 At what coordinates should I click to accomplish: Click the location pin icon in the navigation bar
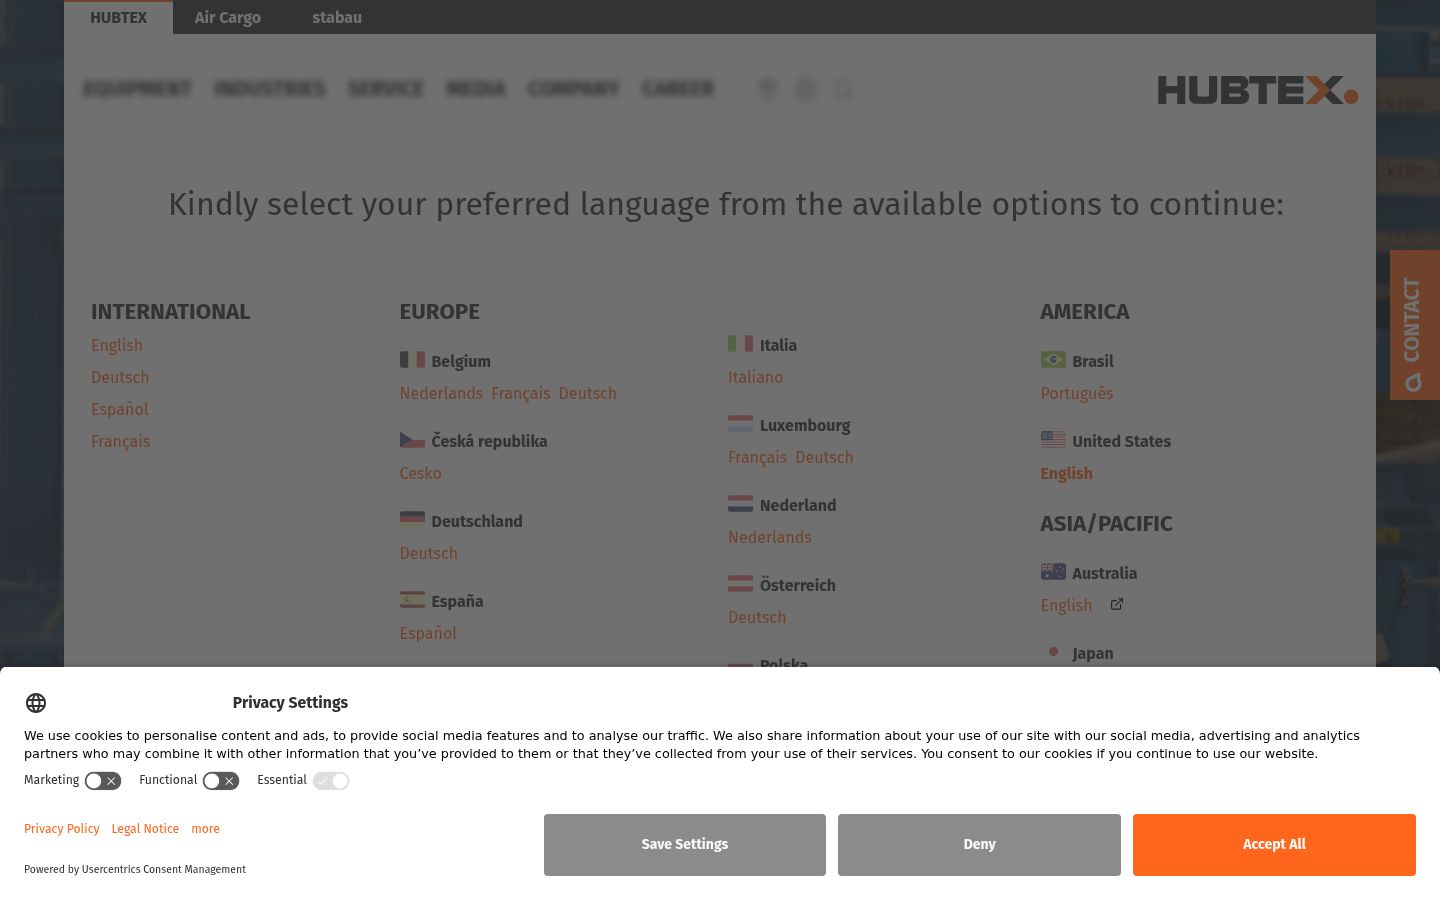(x=768, y=90)
